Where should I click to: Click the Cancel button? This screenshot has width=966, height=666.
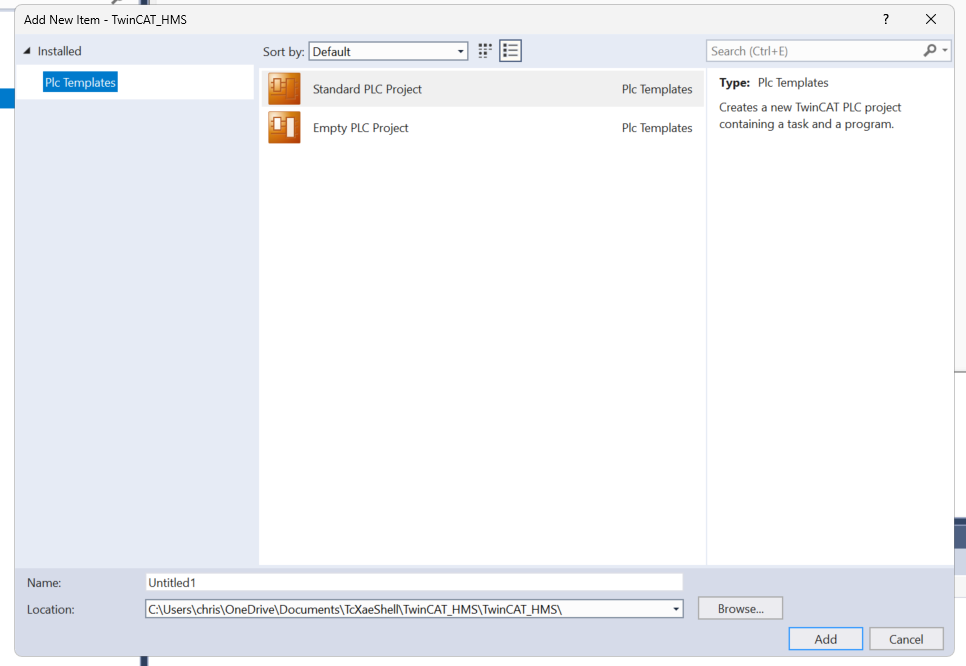906,639
